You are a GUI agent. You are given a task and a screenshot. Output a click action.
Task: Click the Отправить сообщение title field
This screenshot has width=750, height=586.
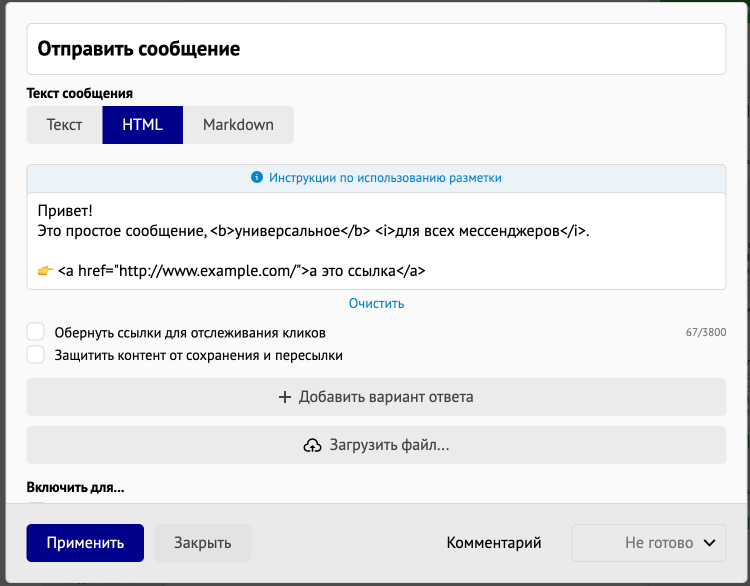pyautogui.click(x=376, y=49)
